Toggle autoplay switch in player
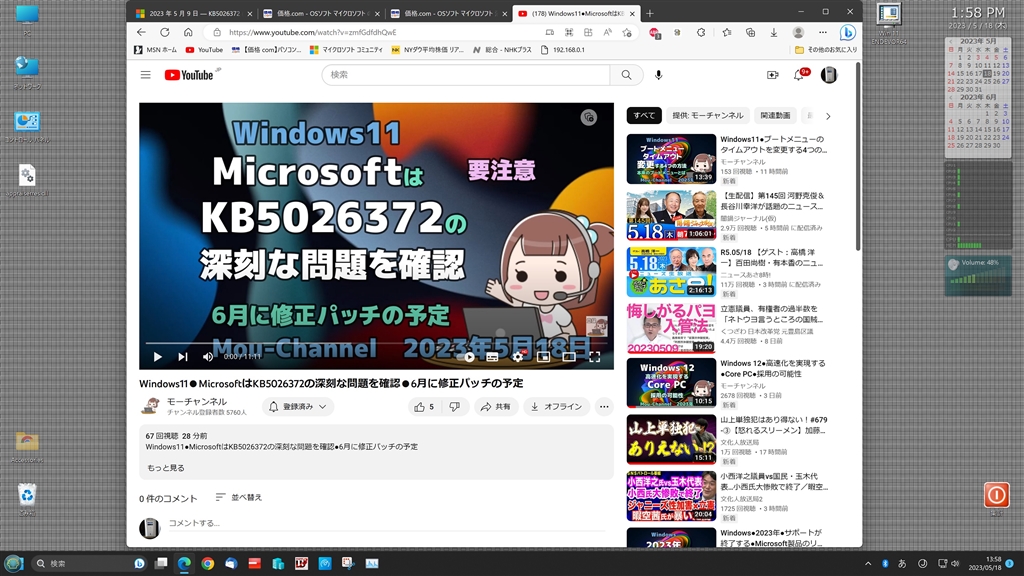Image resolution: width=1024 pixels, height=576 pixels. (x=468, y=357)
